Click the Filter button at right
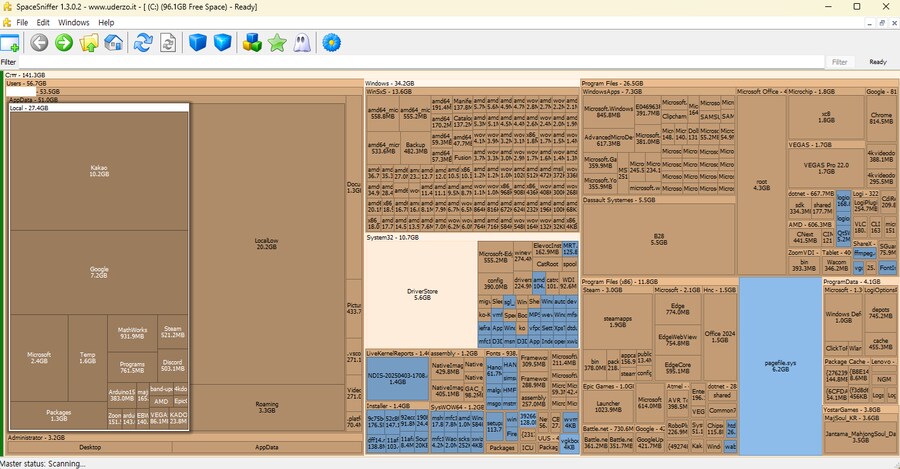This screenshot has width=900, height=469. (x=840, y=62)
